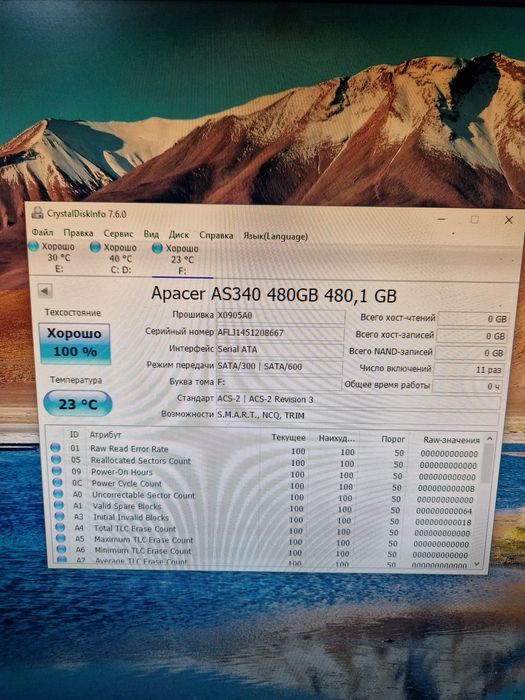This screenshot has height=700, width=525.
Task: Select disk E: at 30 °C
Action: 53,258
